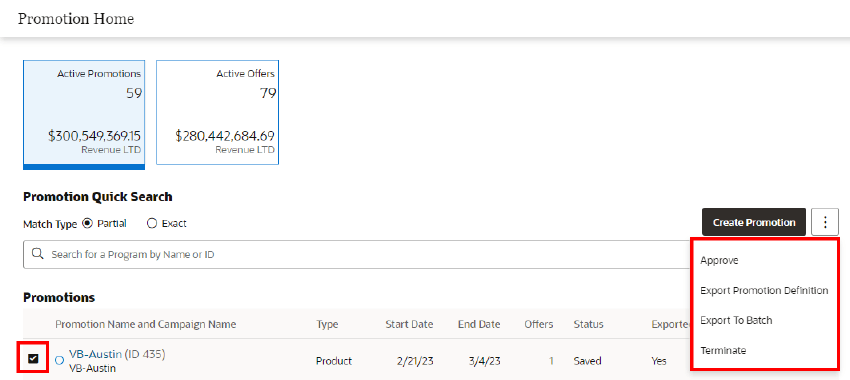Choose Terminate from the menu
Viewport: 850px width, 380px height.
coord(723,351)
